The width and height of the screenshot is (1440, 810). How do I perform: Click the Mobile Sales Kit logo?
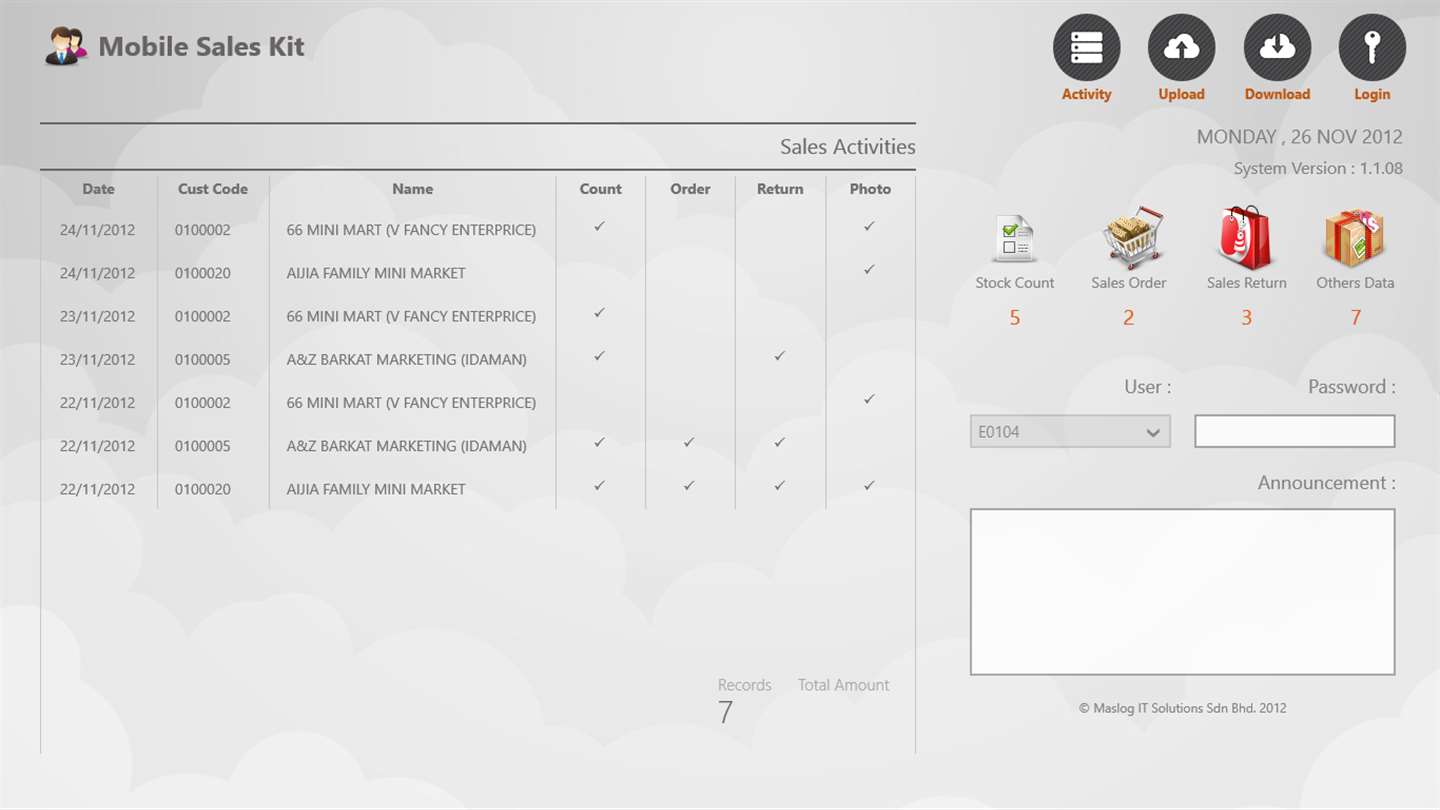pyautogui.click(x=68, y=47)
